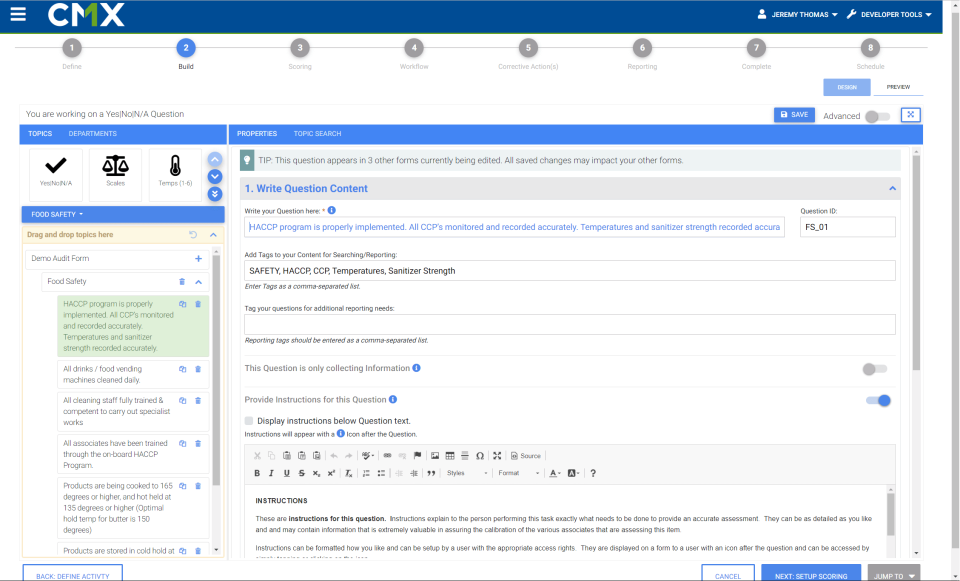Click the undo icon in drag-and-drop header

193,234
